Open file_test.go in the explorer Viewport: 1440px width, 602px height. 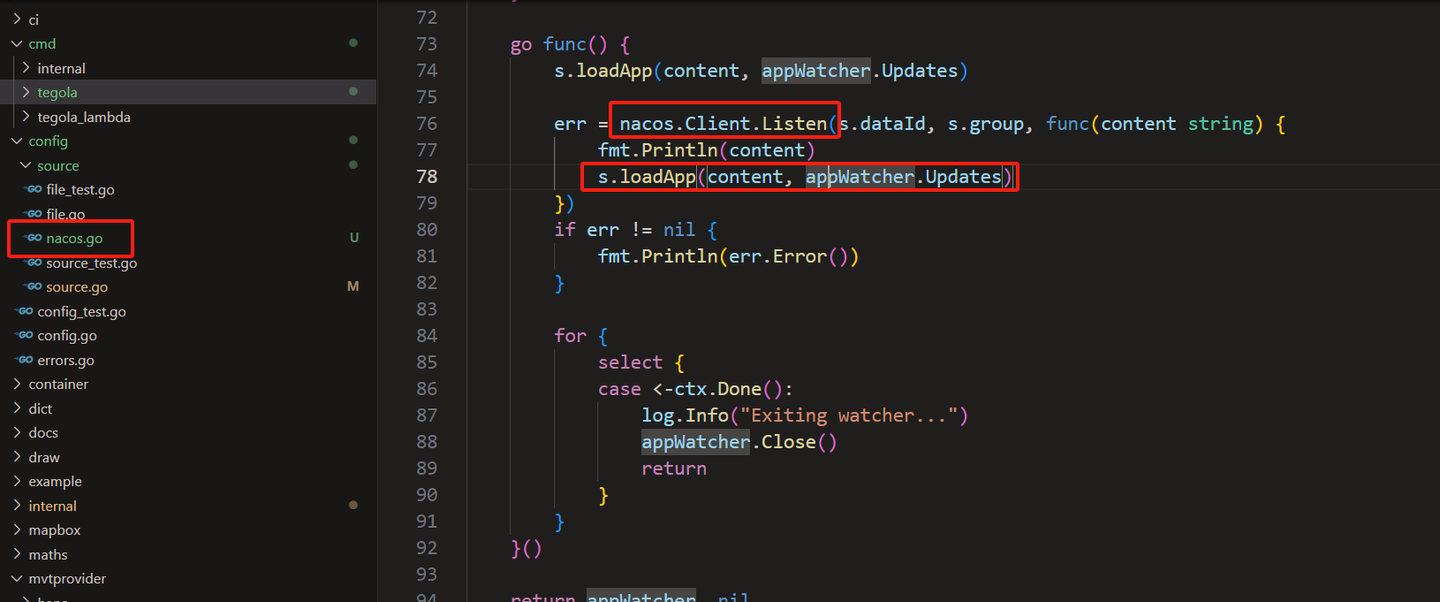click(x=80, y=190)
